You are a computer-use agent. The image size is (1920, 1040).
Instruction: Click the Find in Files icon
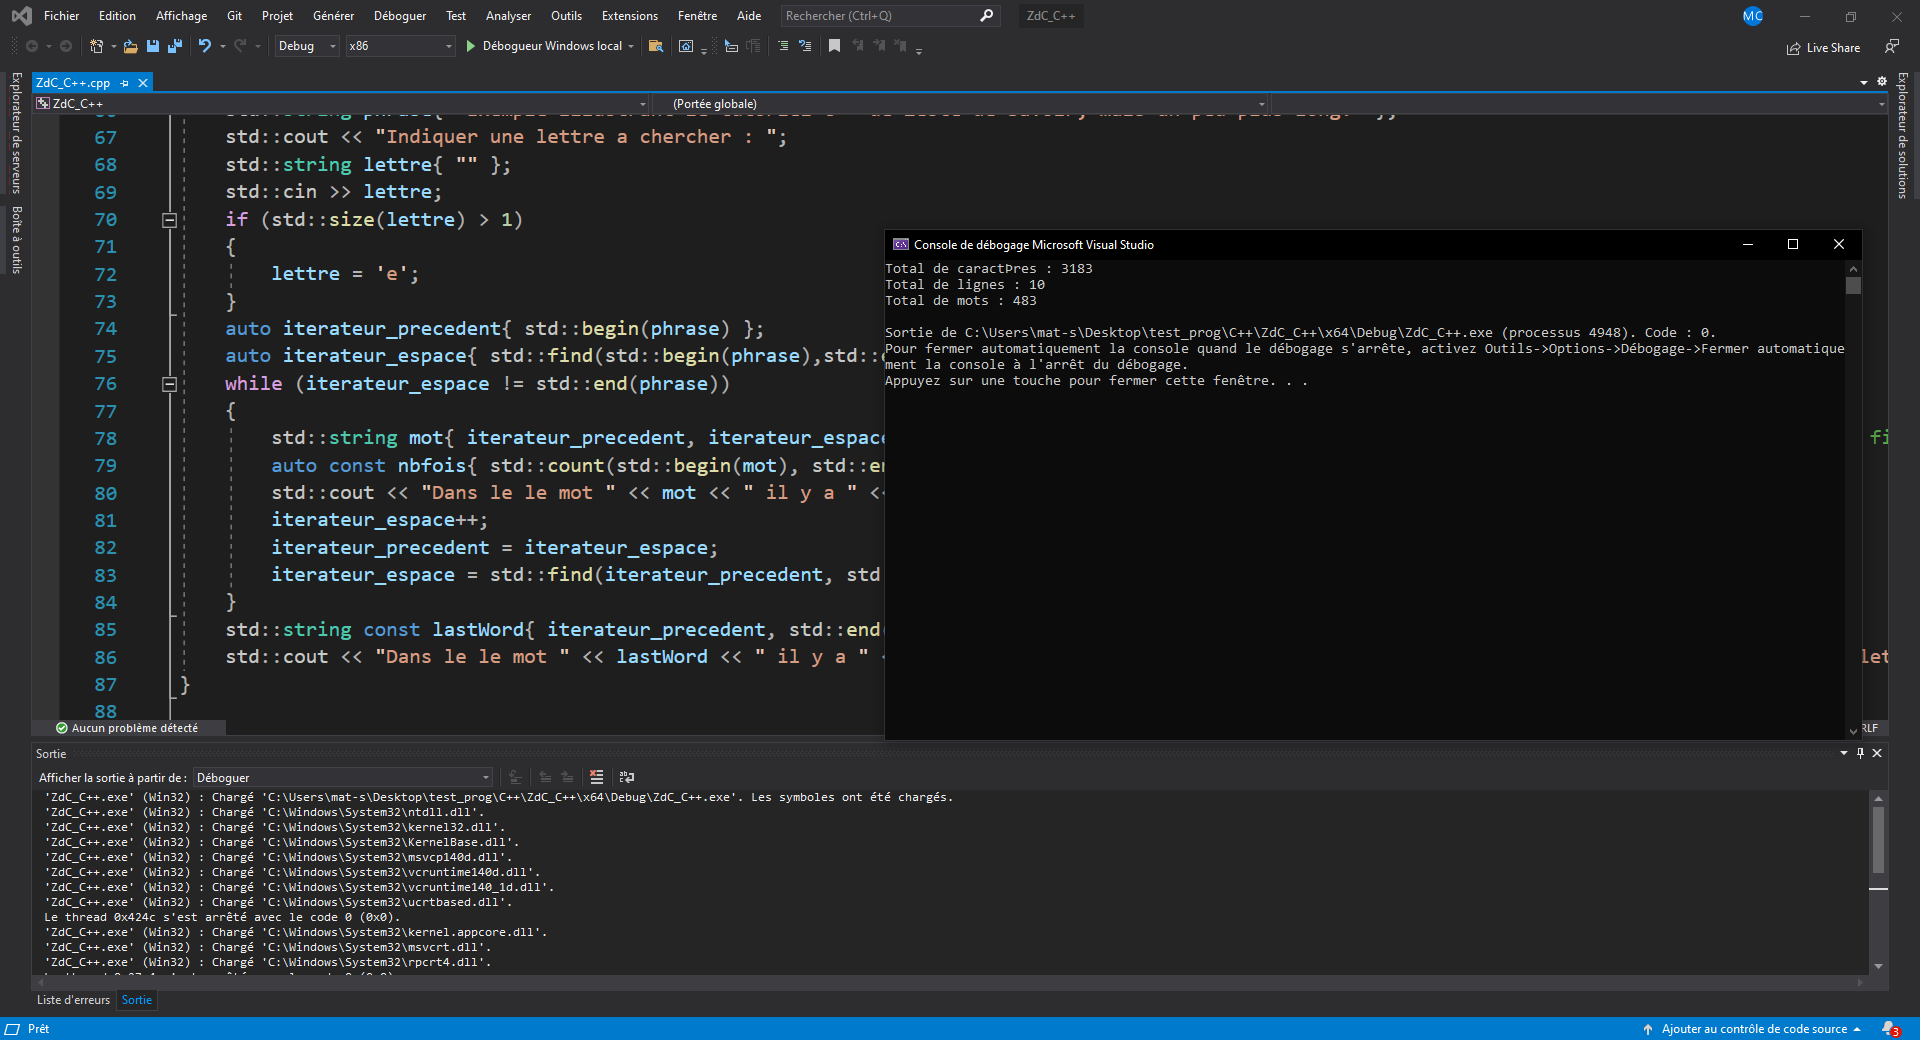656,46
